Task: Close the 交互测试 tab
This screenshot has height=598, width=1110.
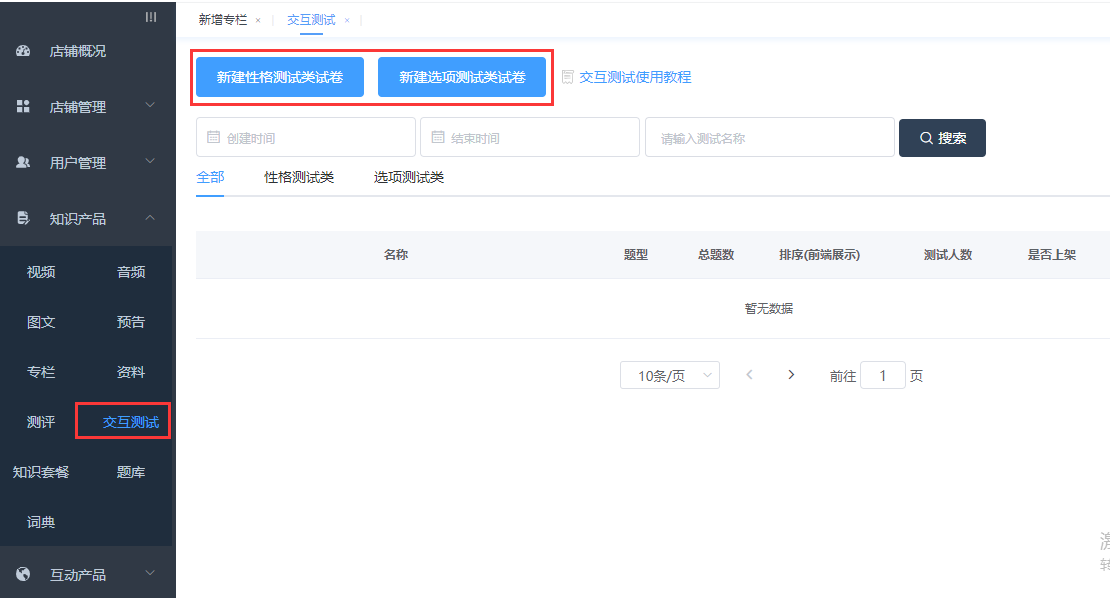Action: point(347,20)
